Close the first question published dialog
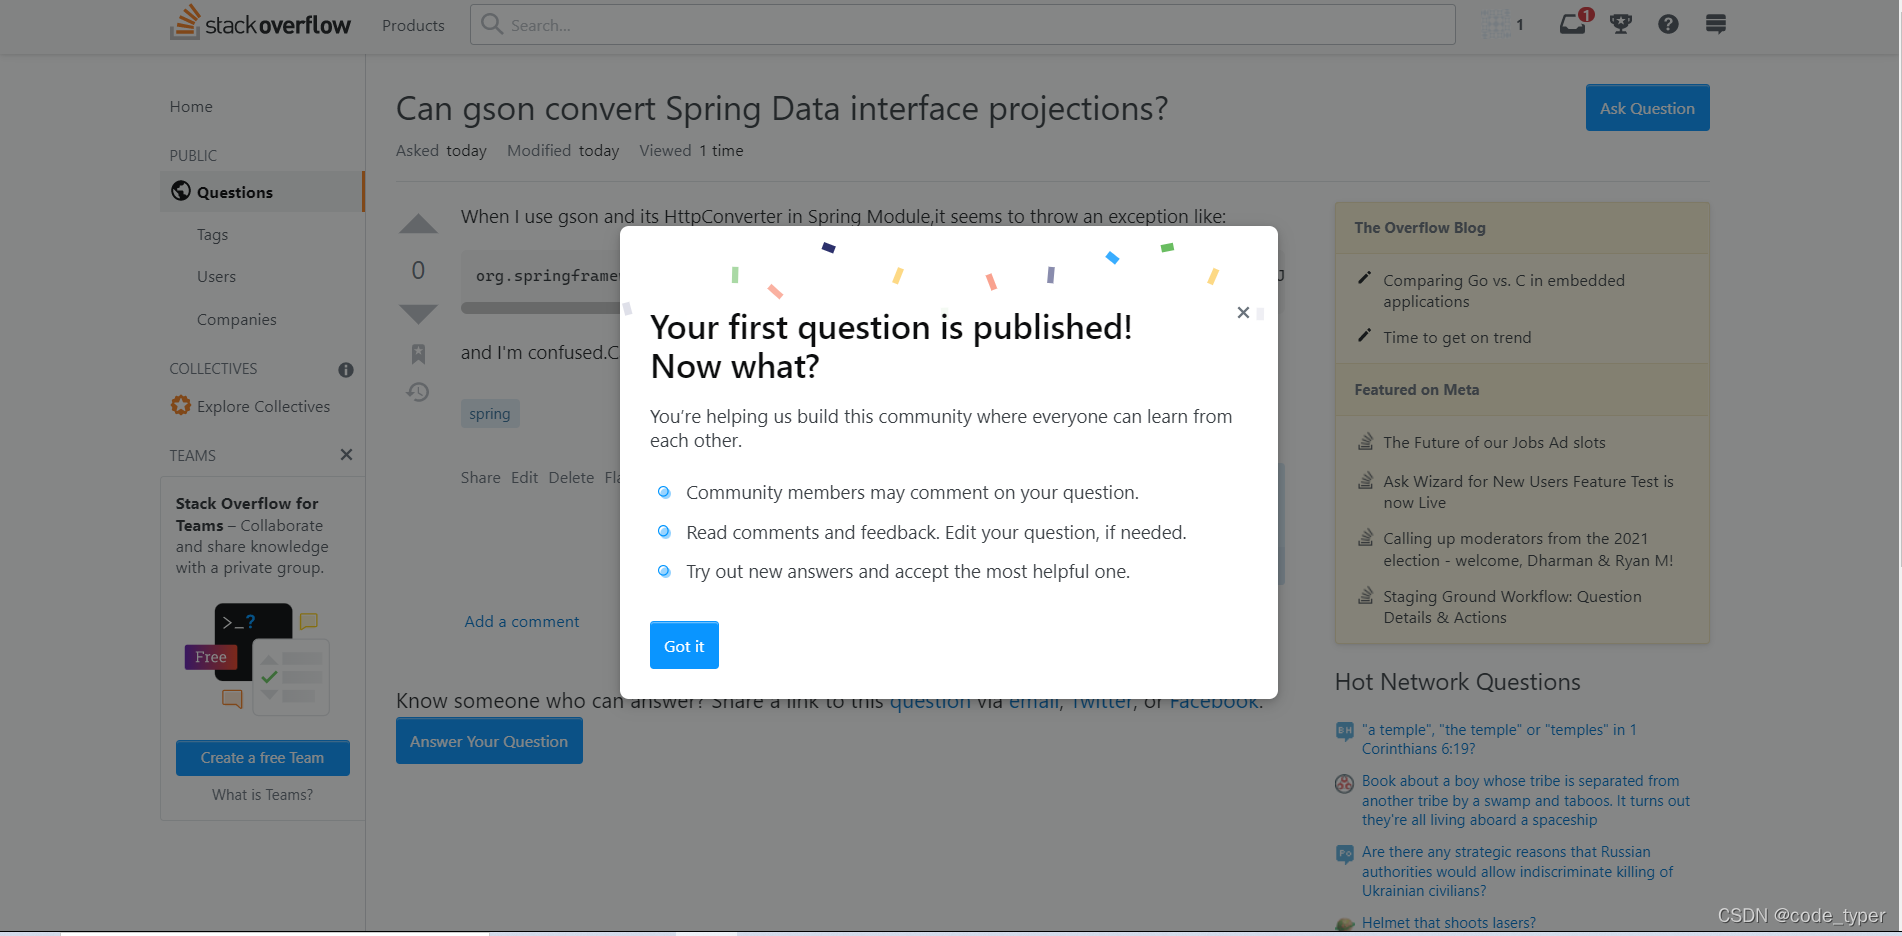The width and height of the screenshot is (1902, 936). pos(1243,313)
